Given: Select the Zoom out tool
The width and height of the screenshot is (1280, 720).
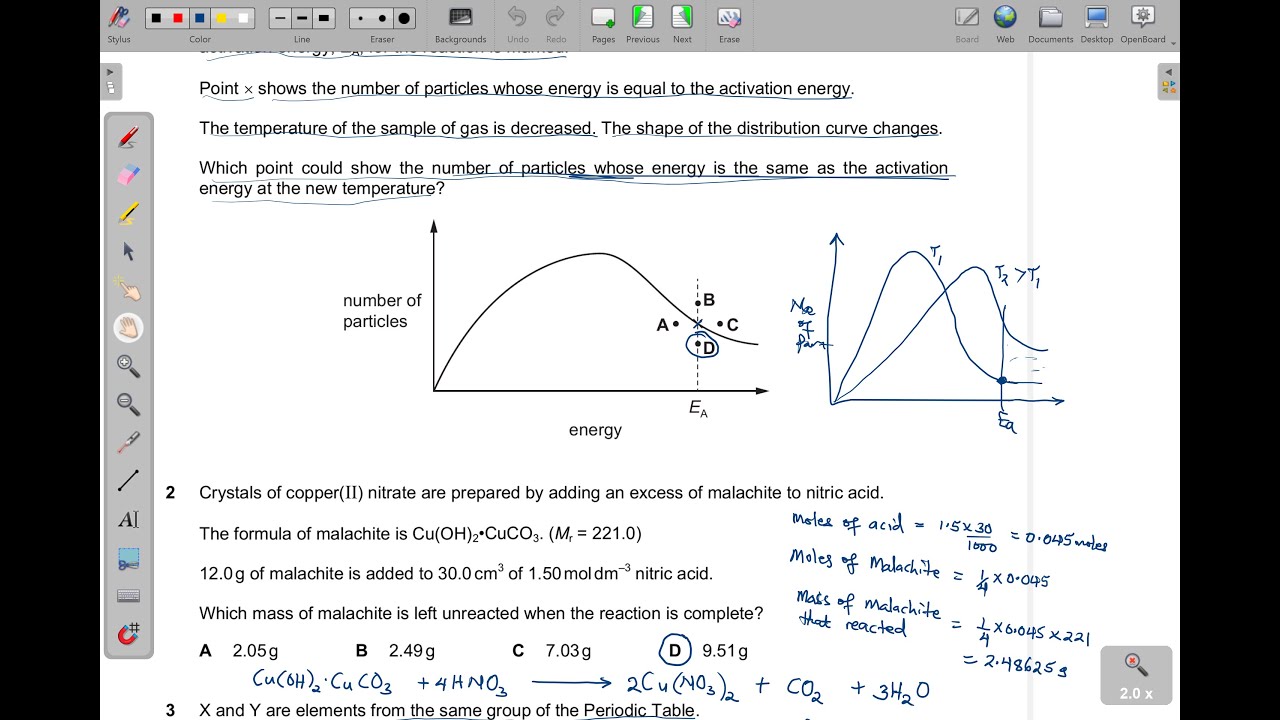Looking at the screenshot, I should 128,403.
